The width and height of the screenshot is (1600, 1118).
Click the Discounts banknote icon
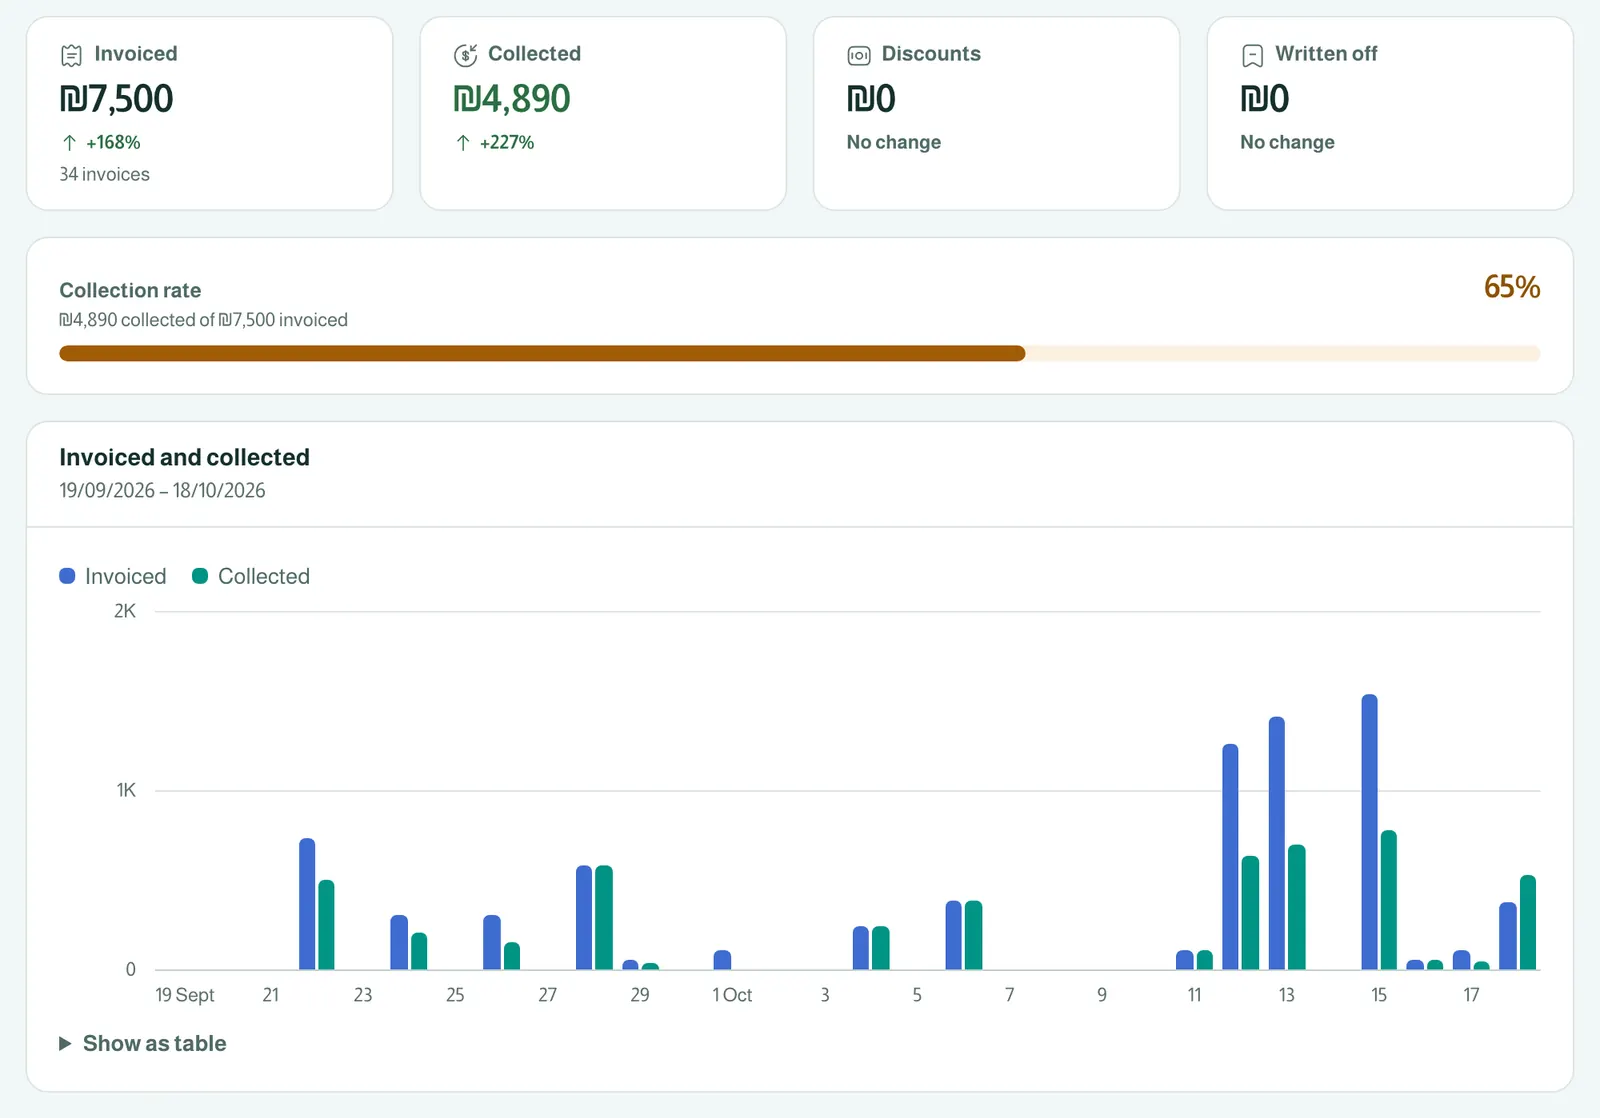click(859, 55)
